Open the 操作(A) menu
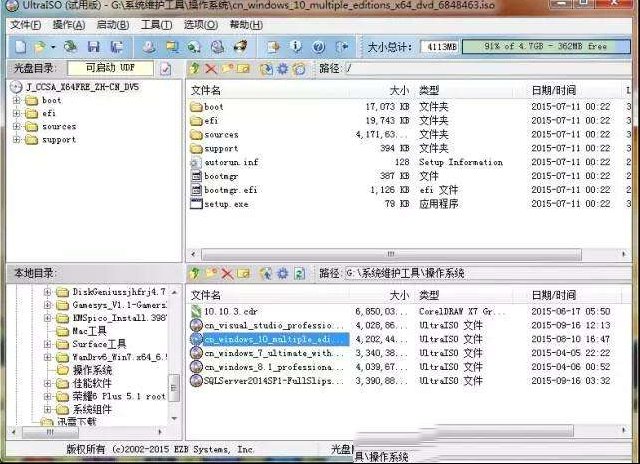The width and height of the screenshot is (640, 464). [69, 25]
